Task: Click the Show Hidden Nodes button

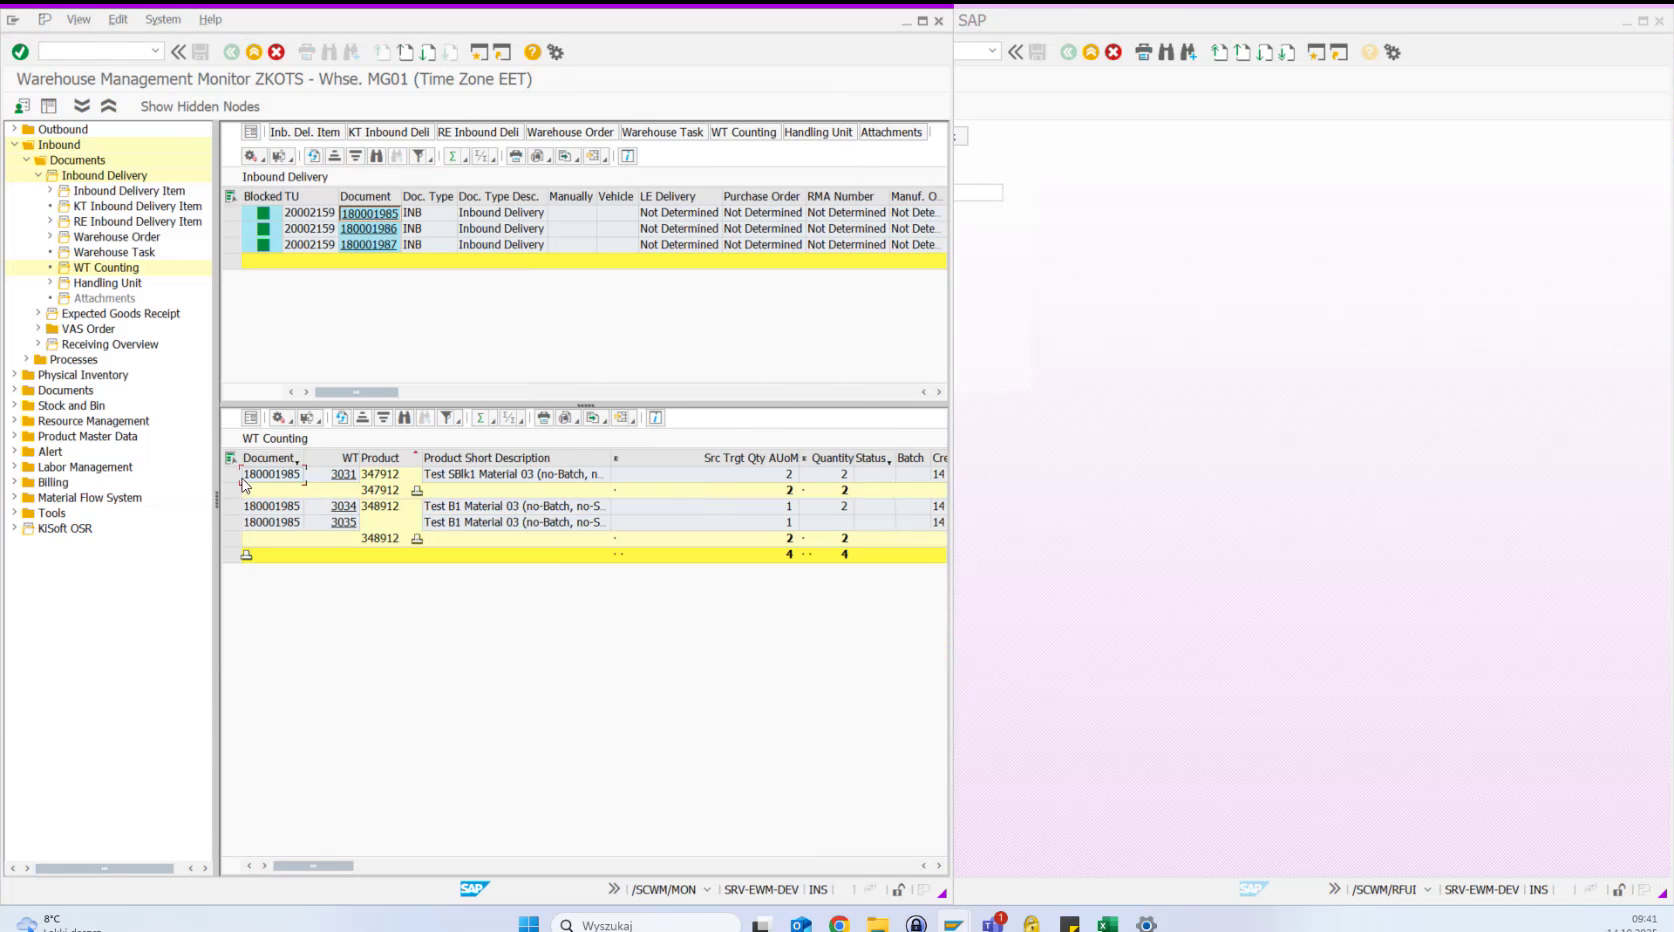Action: click(x=198, y=106)
